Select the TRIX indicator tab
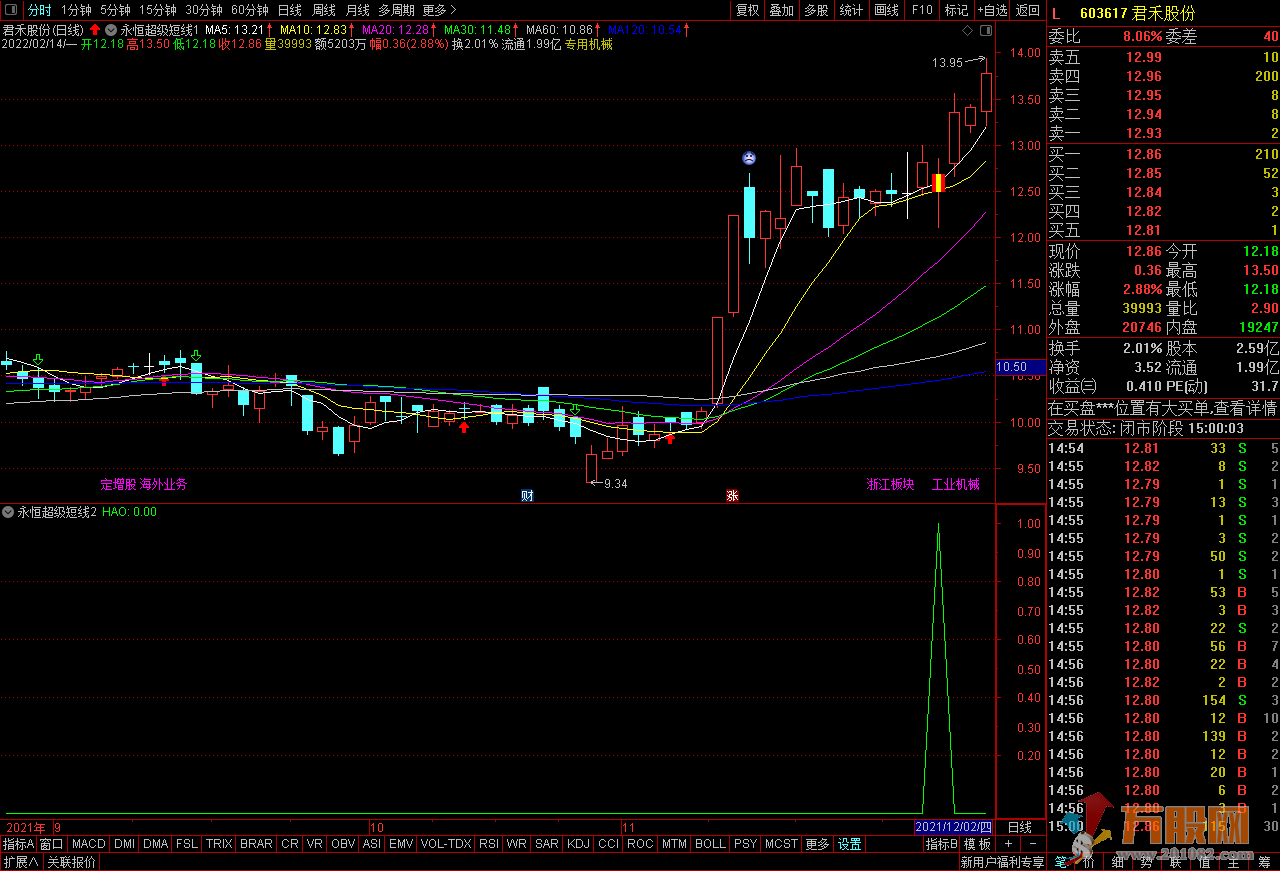1280x871 pixels. [219, 844]
